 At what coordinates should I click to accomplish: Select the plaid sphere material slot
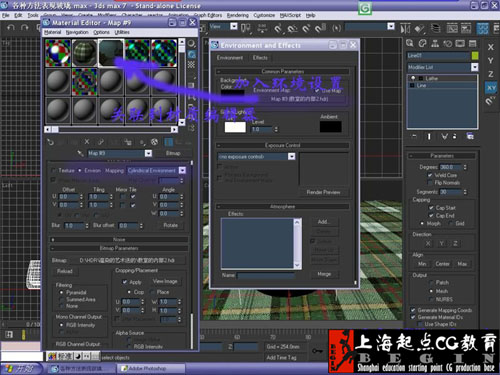84,53
